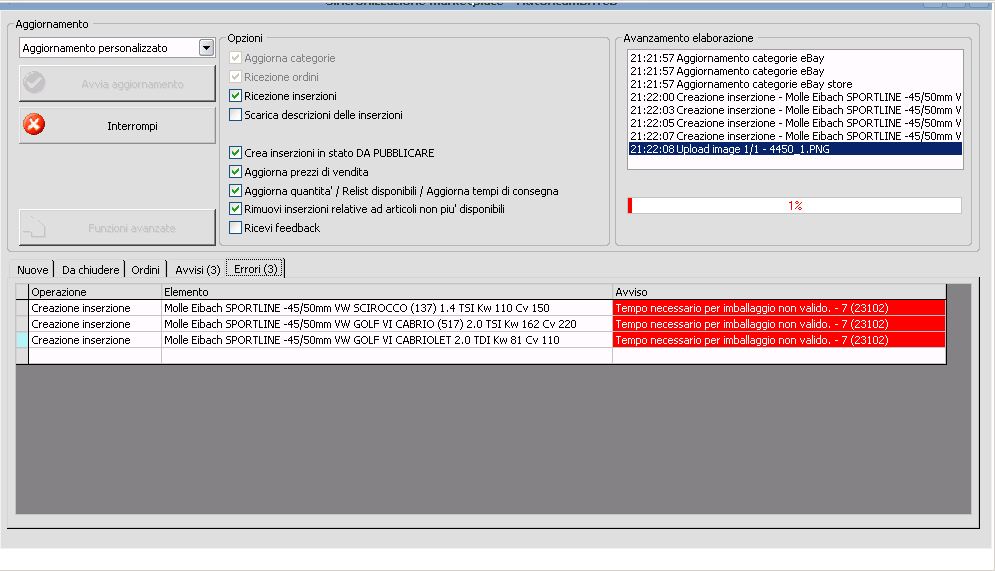Enable the Ricevi feedback checkbox

[x=235, y=228]
